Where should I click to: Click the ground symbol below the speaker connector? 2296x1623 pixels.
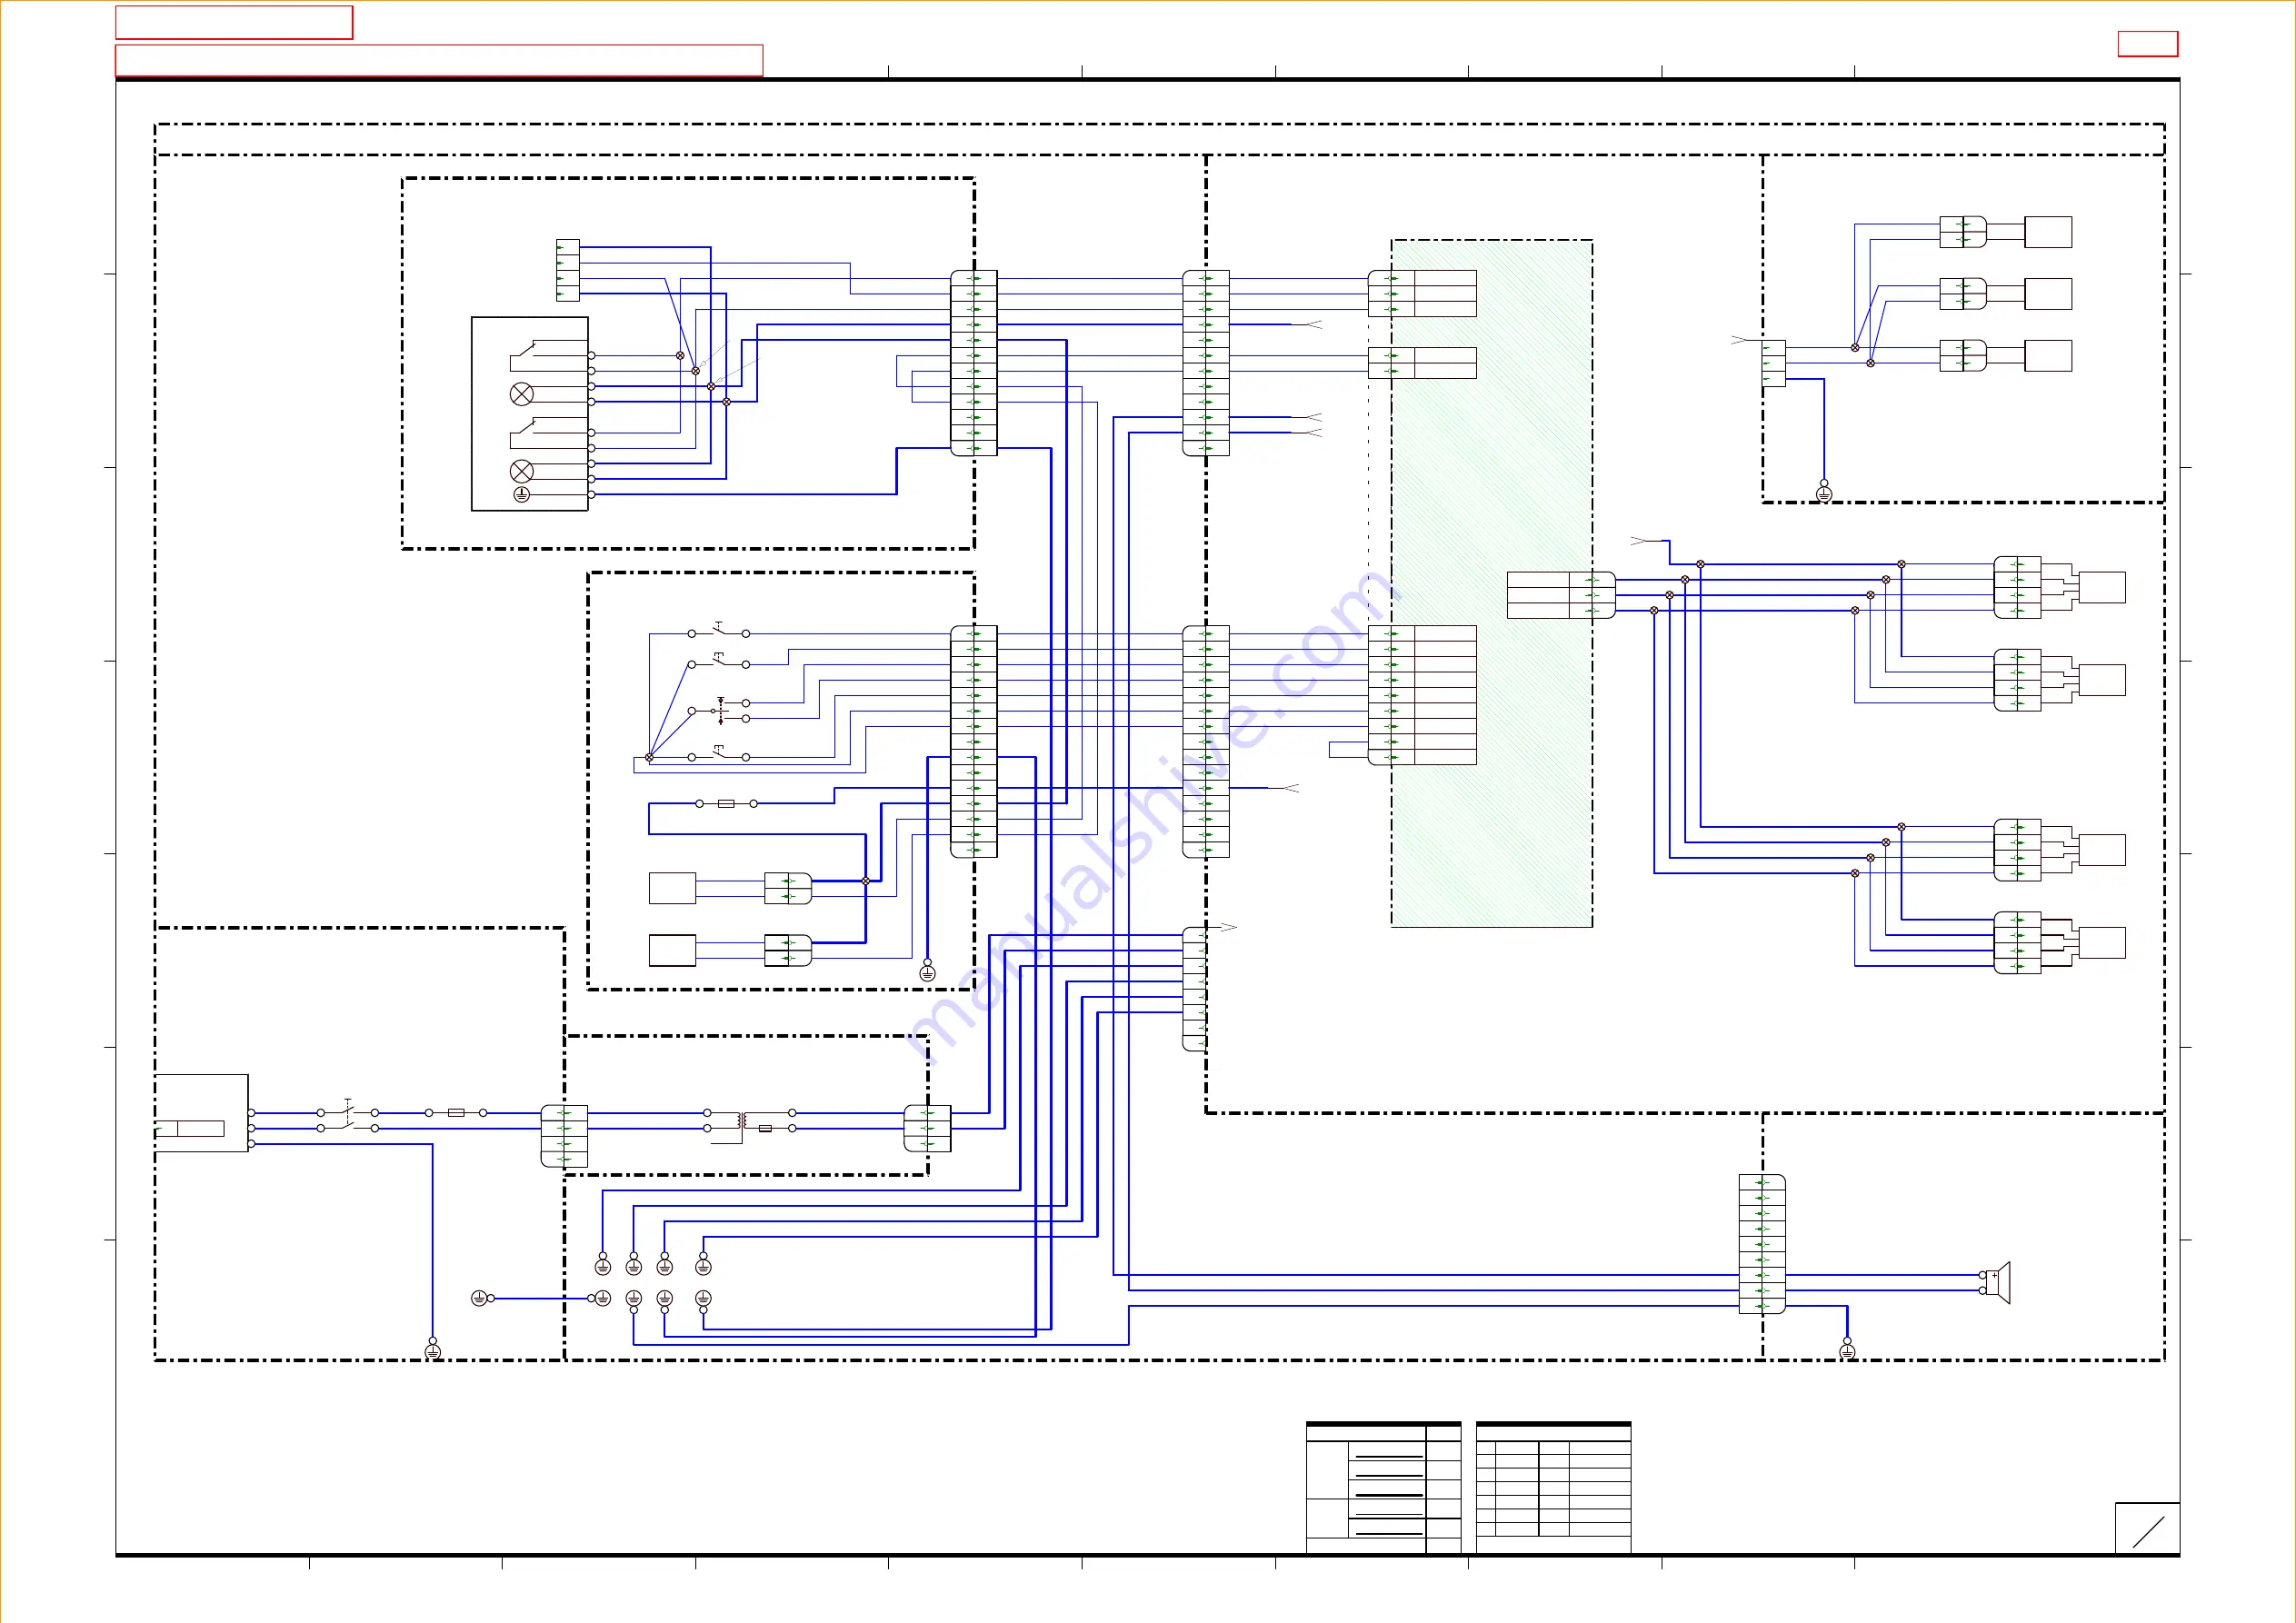pos(1847,1352)
